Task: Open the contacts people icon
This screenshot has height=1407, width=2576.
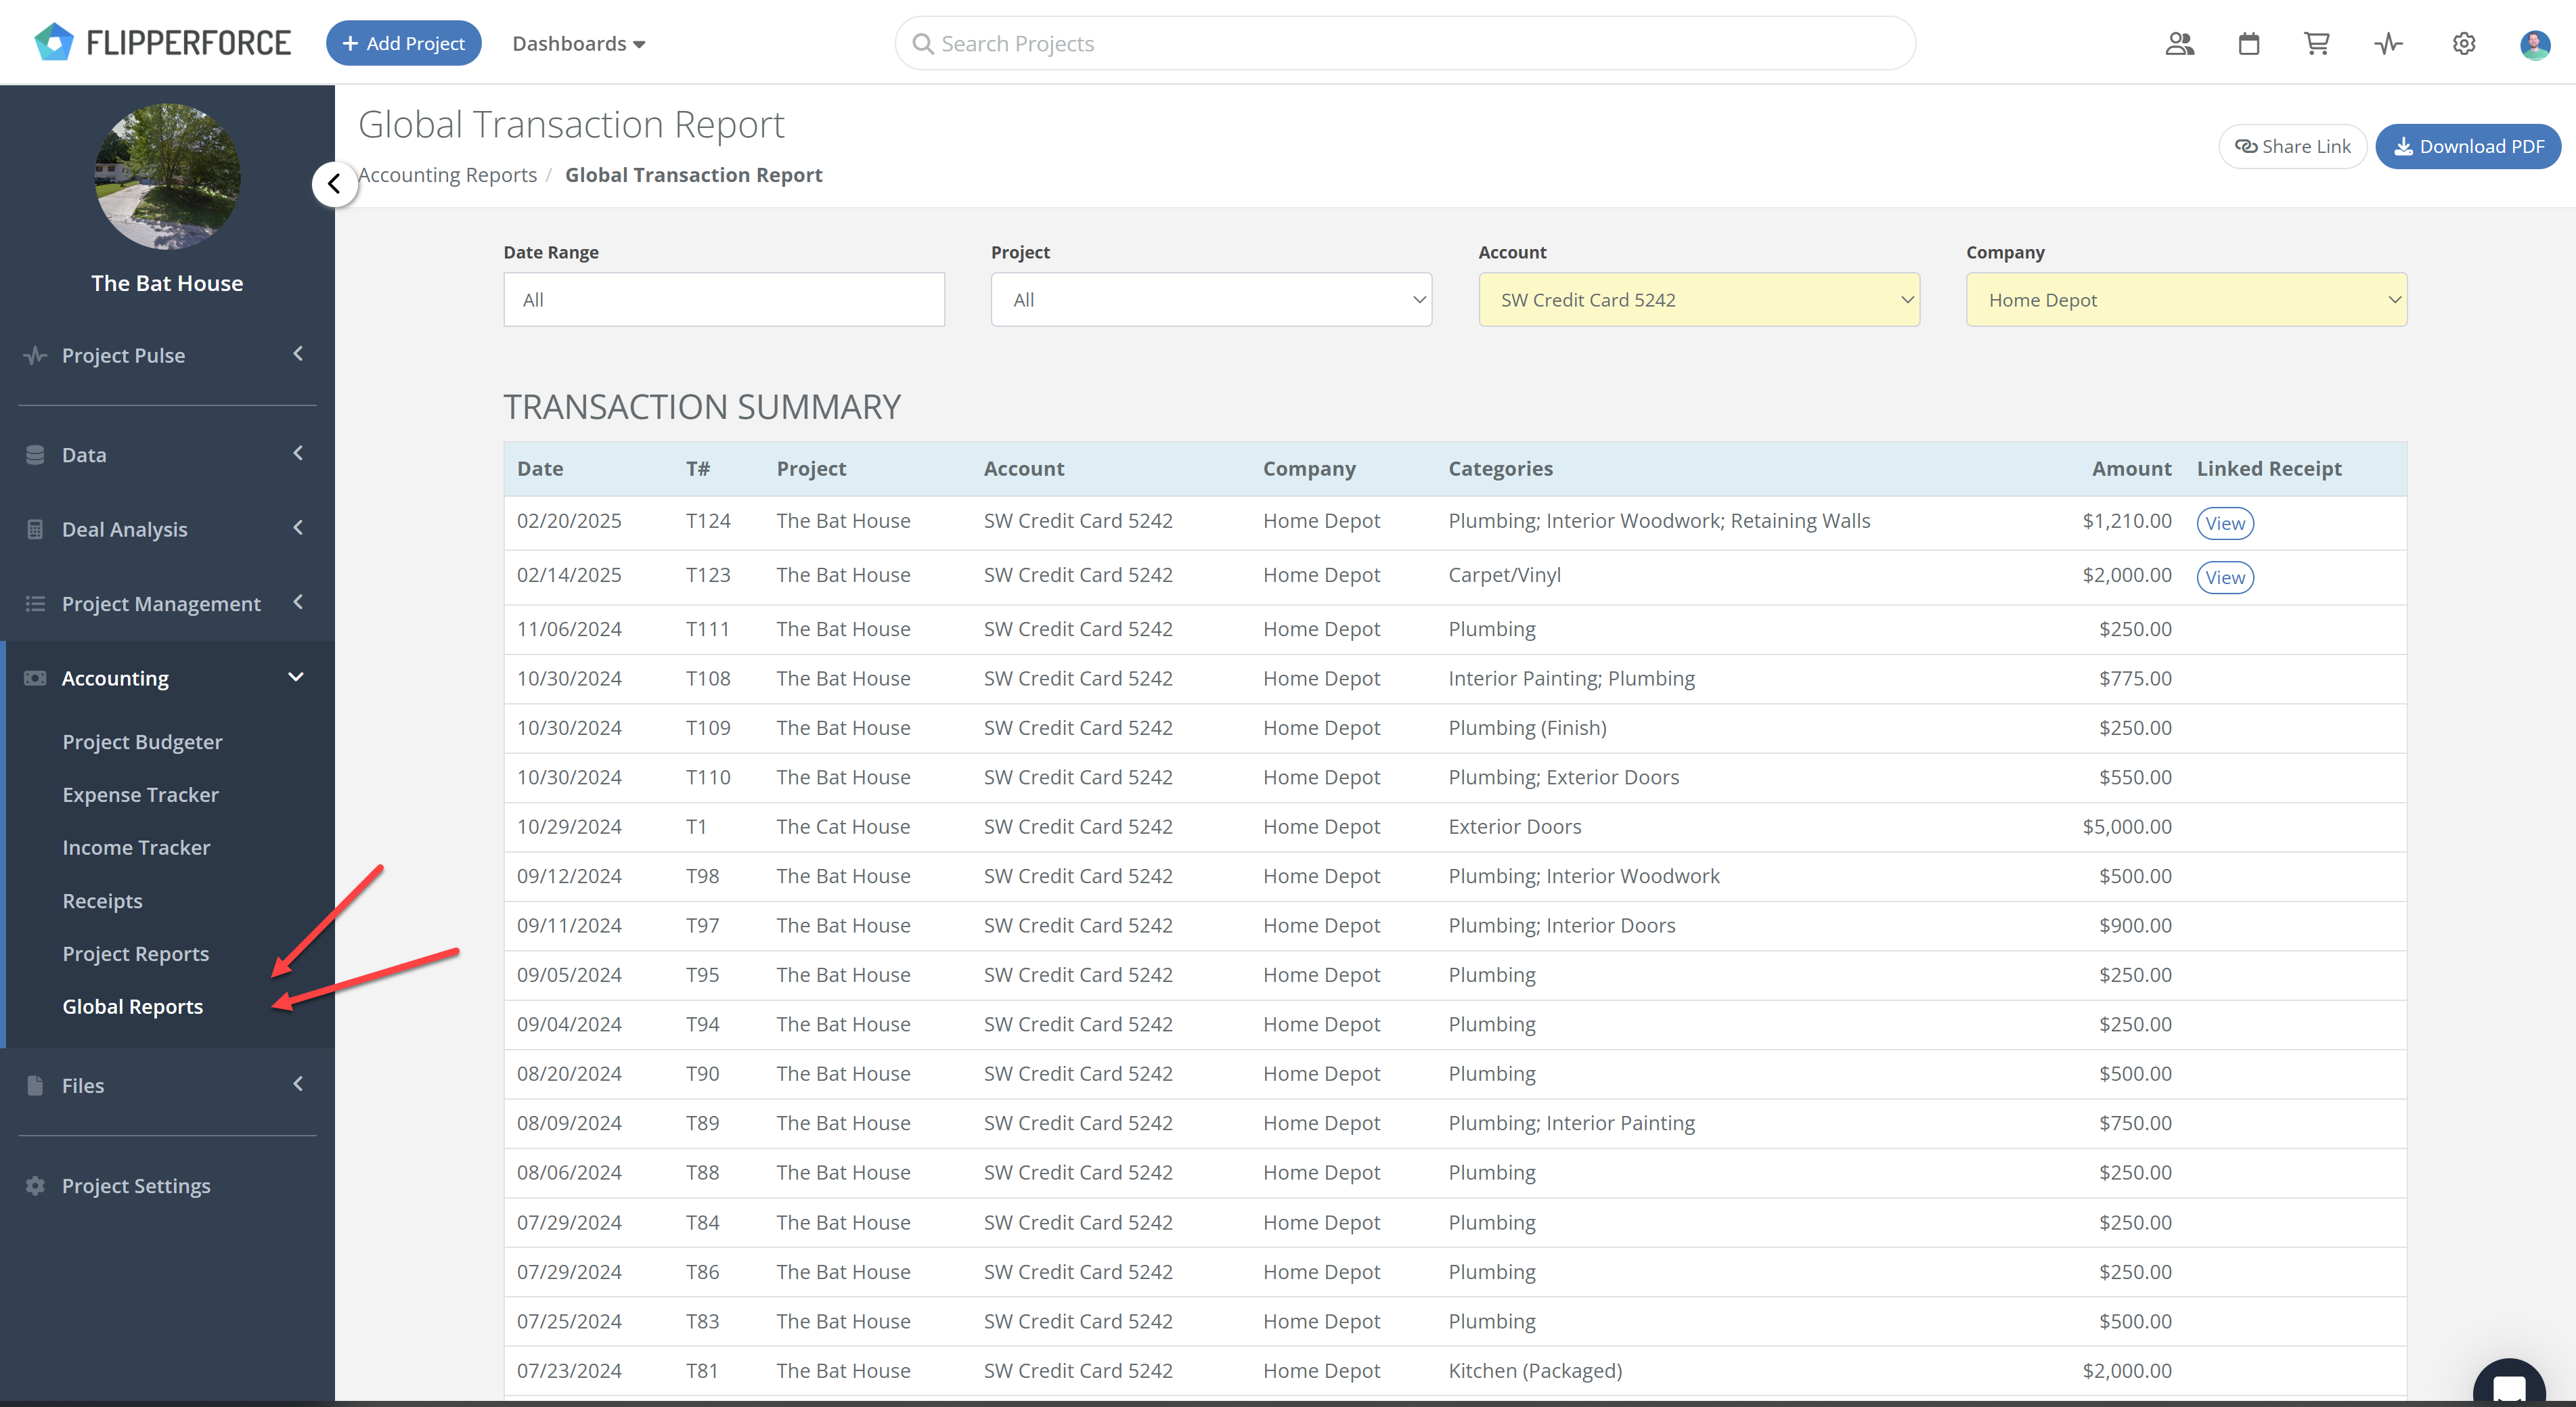Action: click(2179, 44)
